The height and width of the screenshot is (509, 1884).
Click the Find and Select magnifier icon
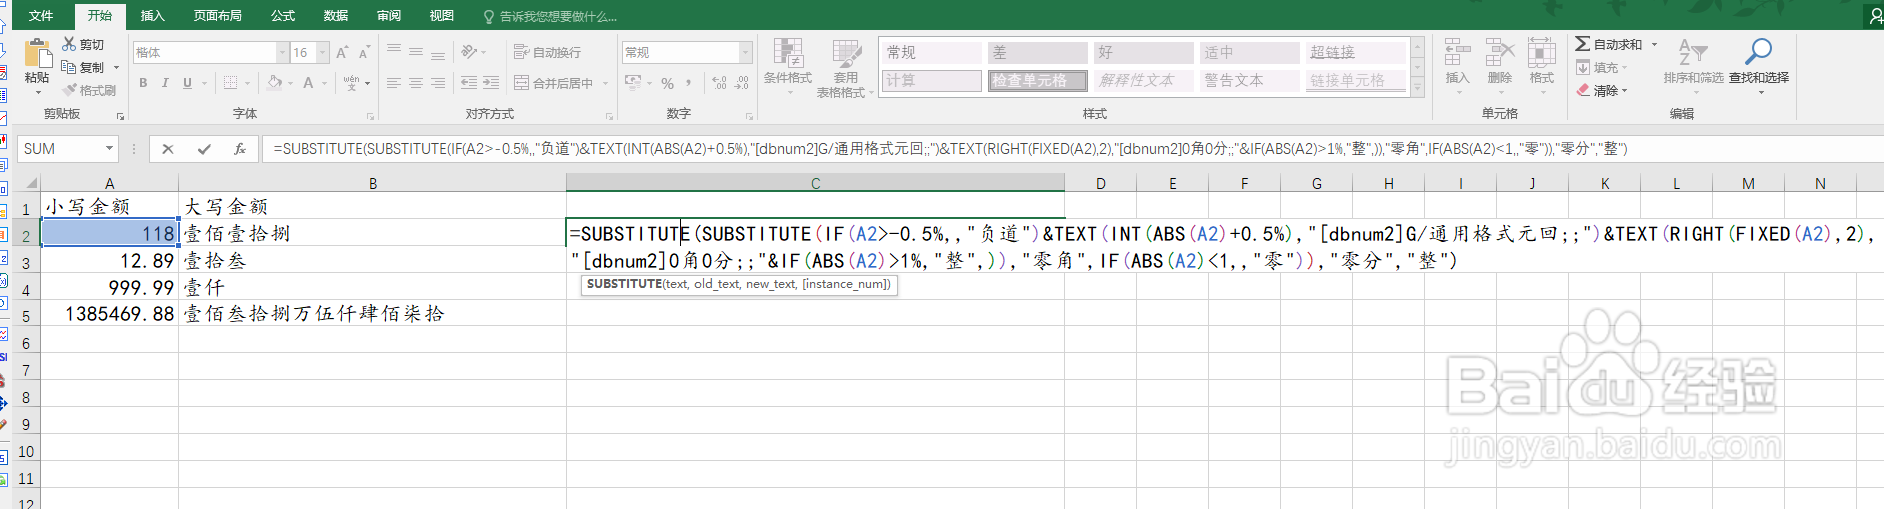click(1758, 52)
